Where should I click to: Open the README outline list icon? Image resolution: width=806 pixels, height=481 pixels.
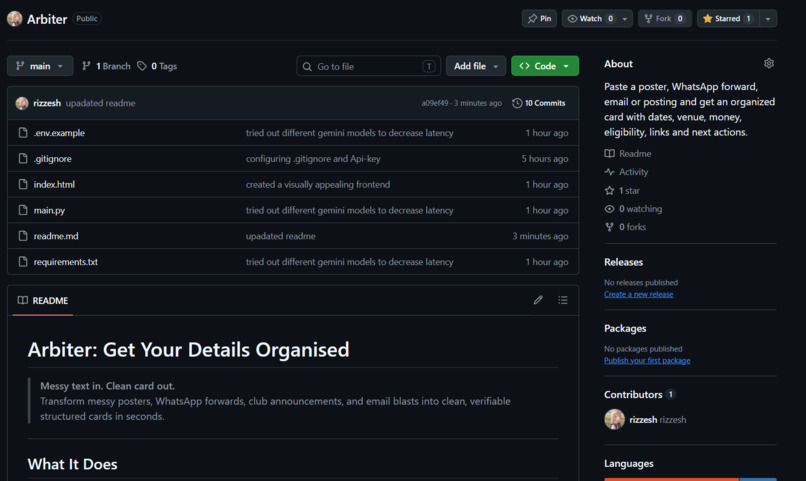pos(563,300)
